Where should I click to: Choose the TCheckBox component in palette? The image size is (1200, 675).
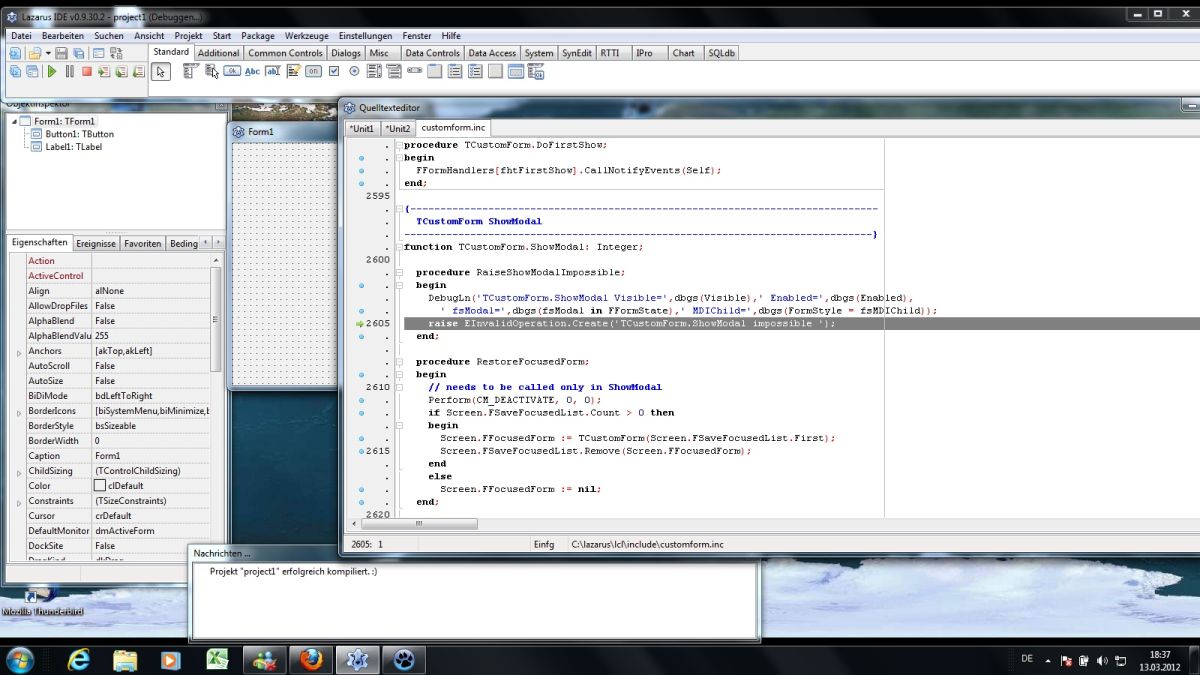[x=334, y=71]
